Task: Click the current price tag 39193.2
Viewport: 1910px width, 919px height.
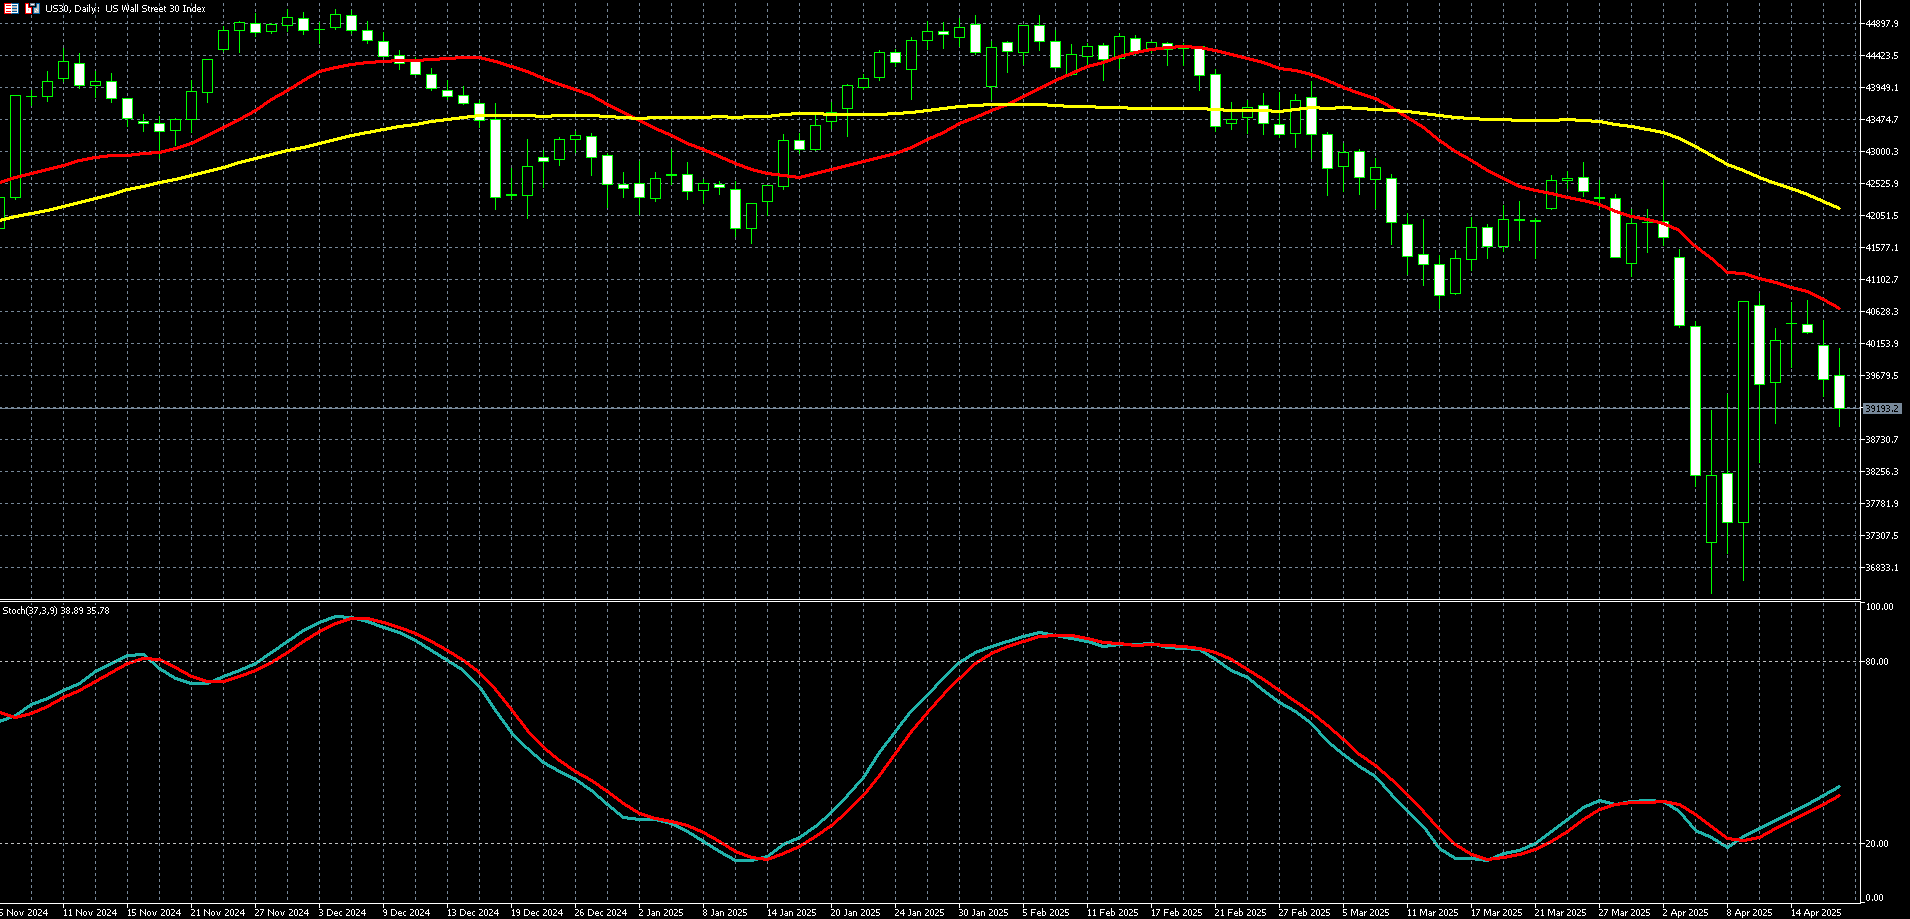Action: [x=1881, y=408]
